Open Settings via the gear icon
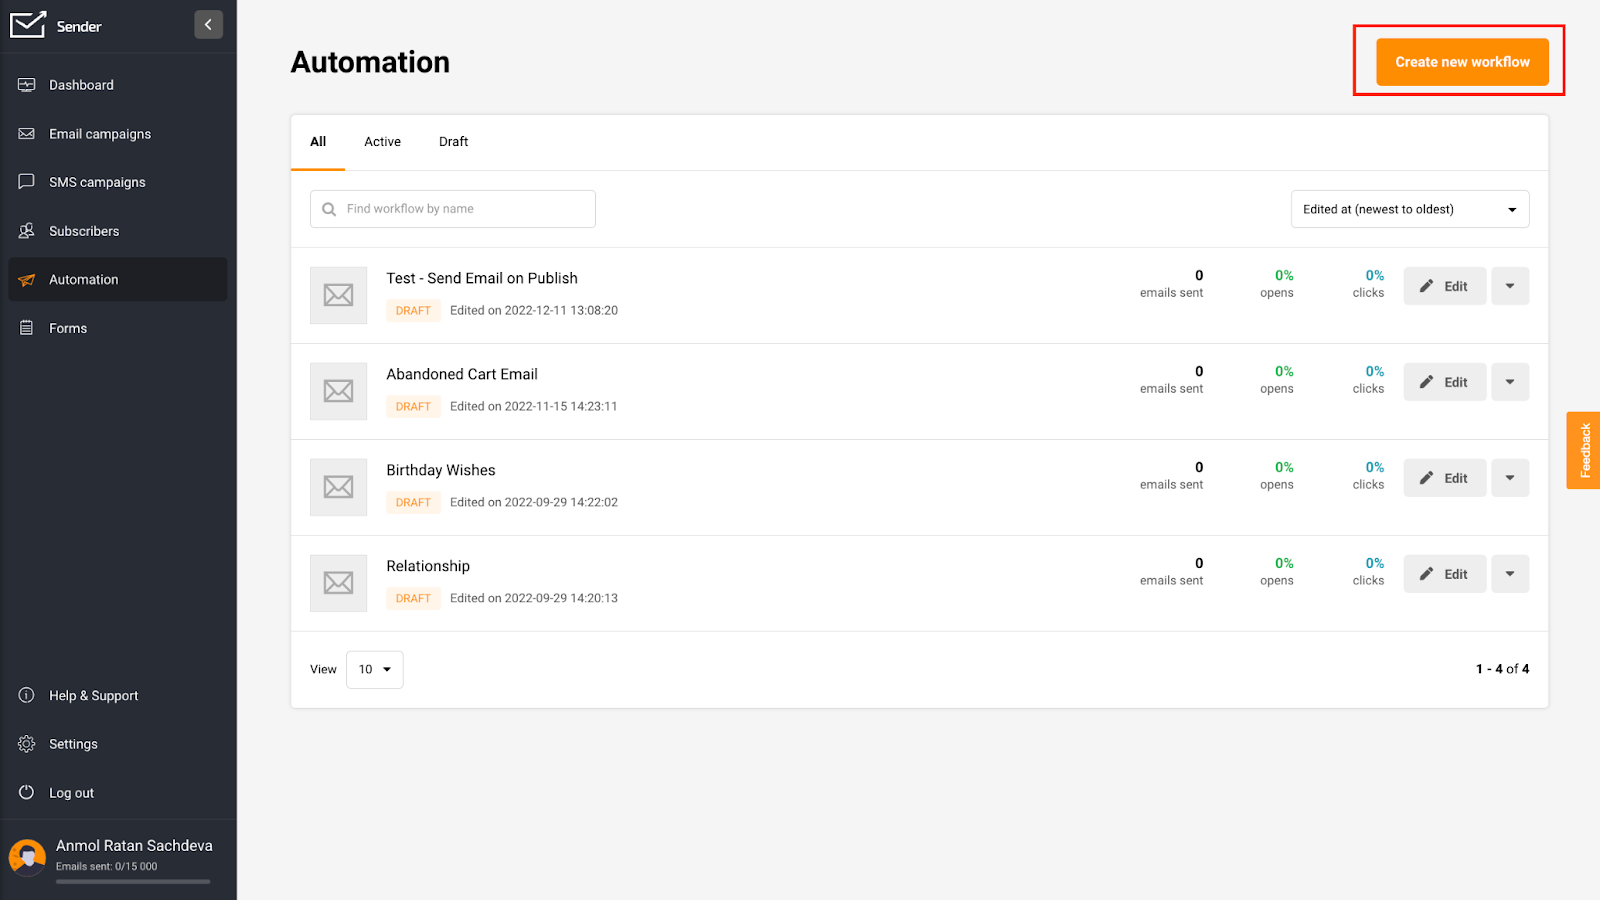1600x900 pixels. (x=26, y=743)
